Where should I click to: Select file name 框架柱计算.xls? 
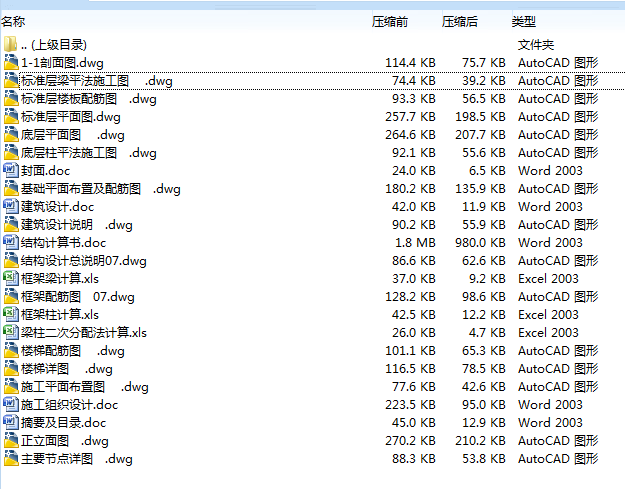[60, 315]
